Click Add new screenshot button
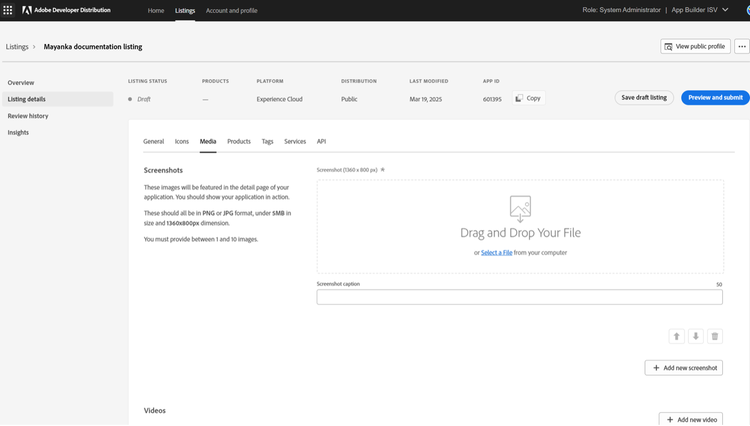The image size is (750, 426). pos(684,368)
